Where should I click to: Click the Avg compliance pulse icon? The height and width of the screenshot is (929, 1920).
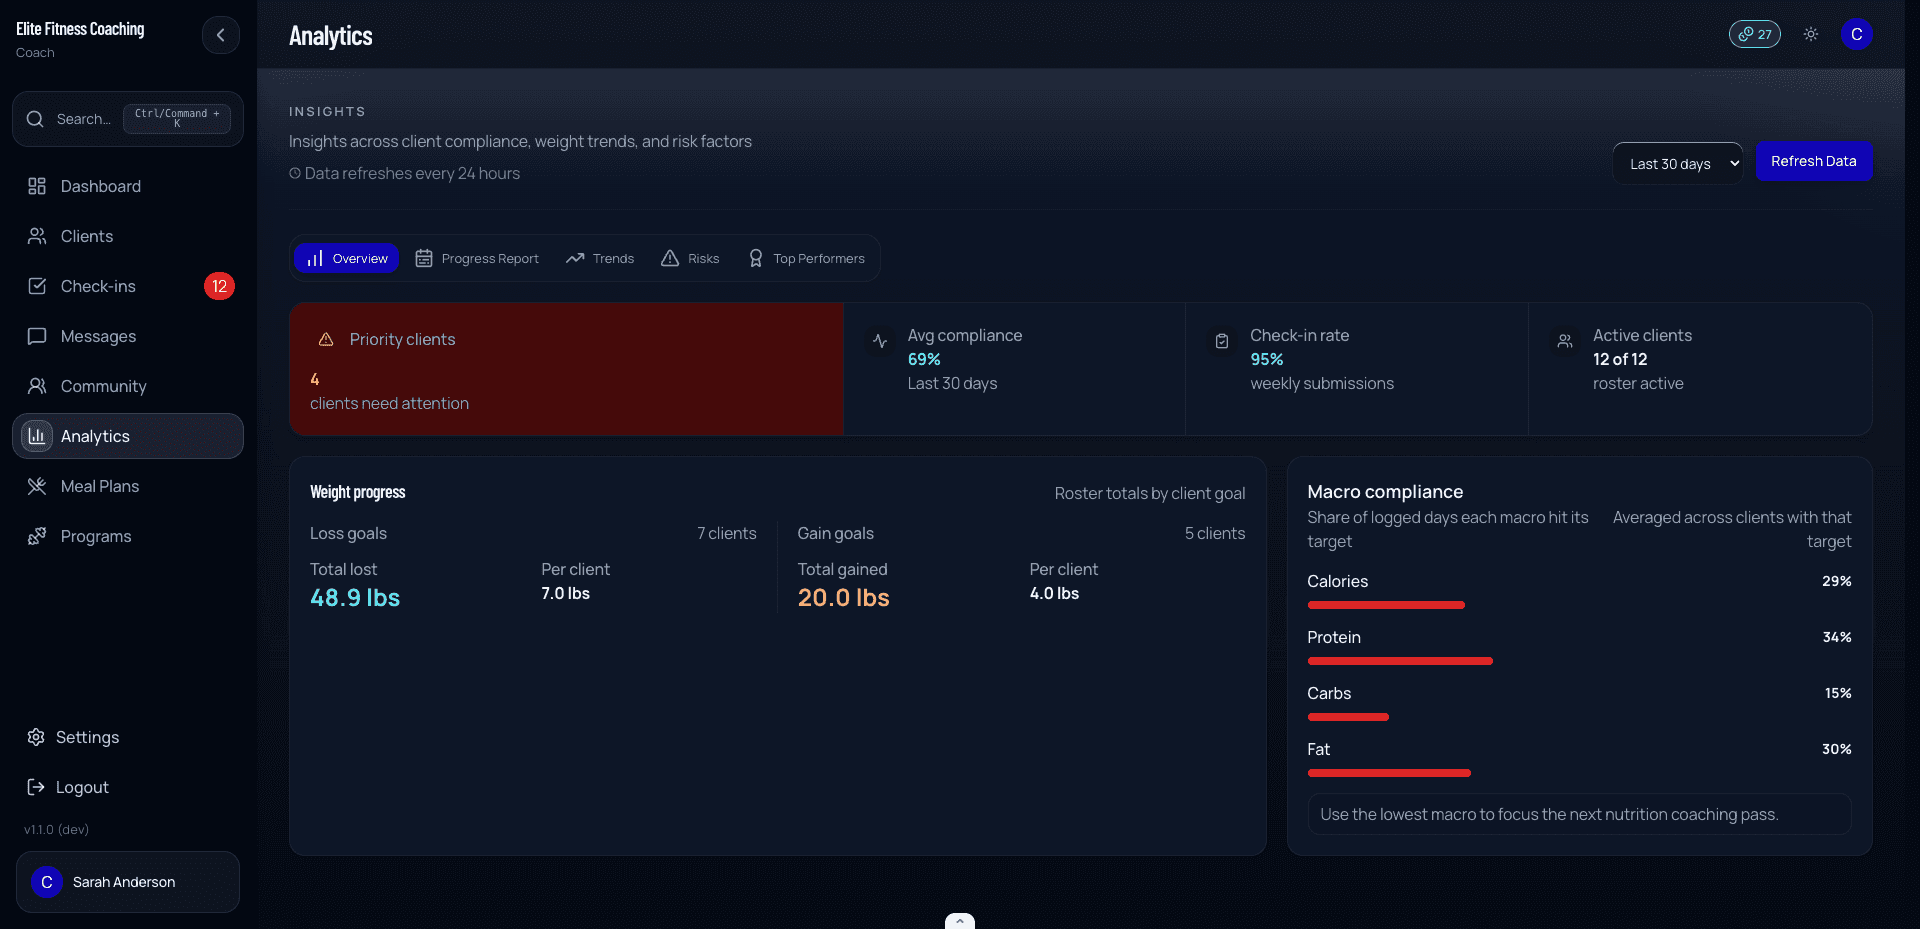880,341
